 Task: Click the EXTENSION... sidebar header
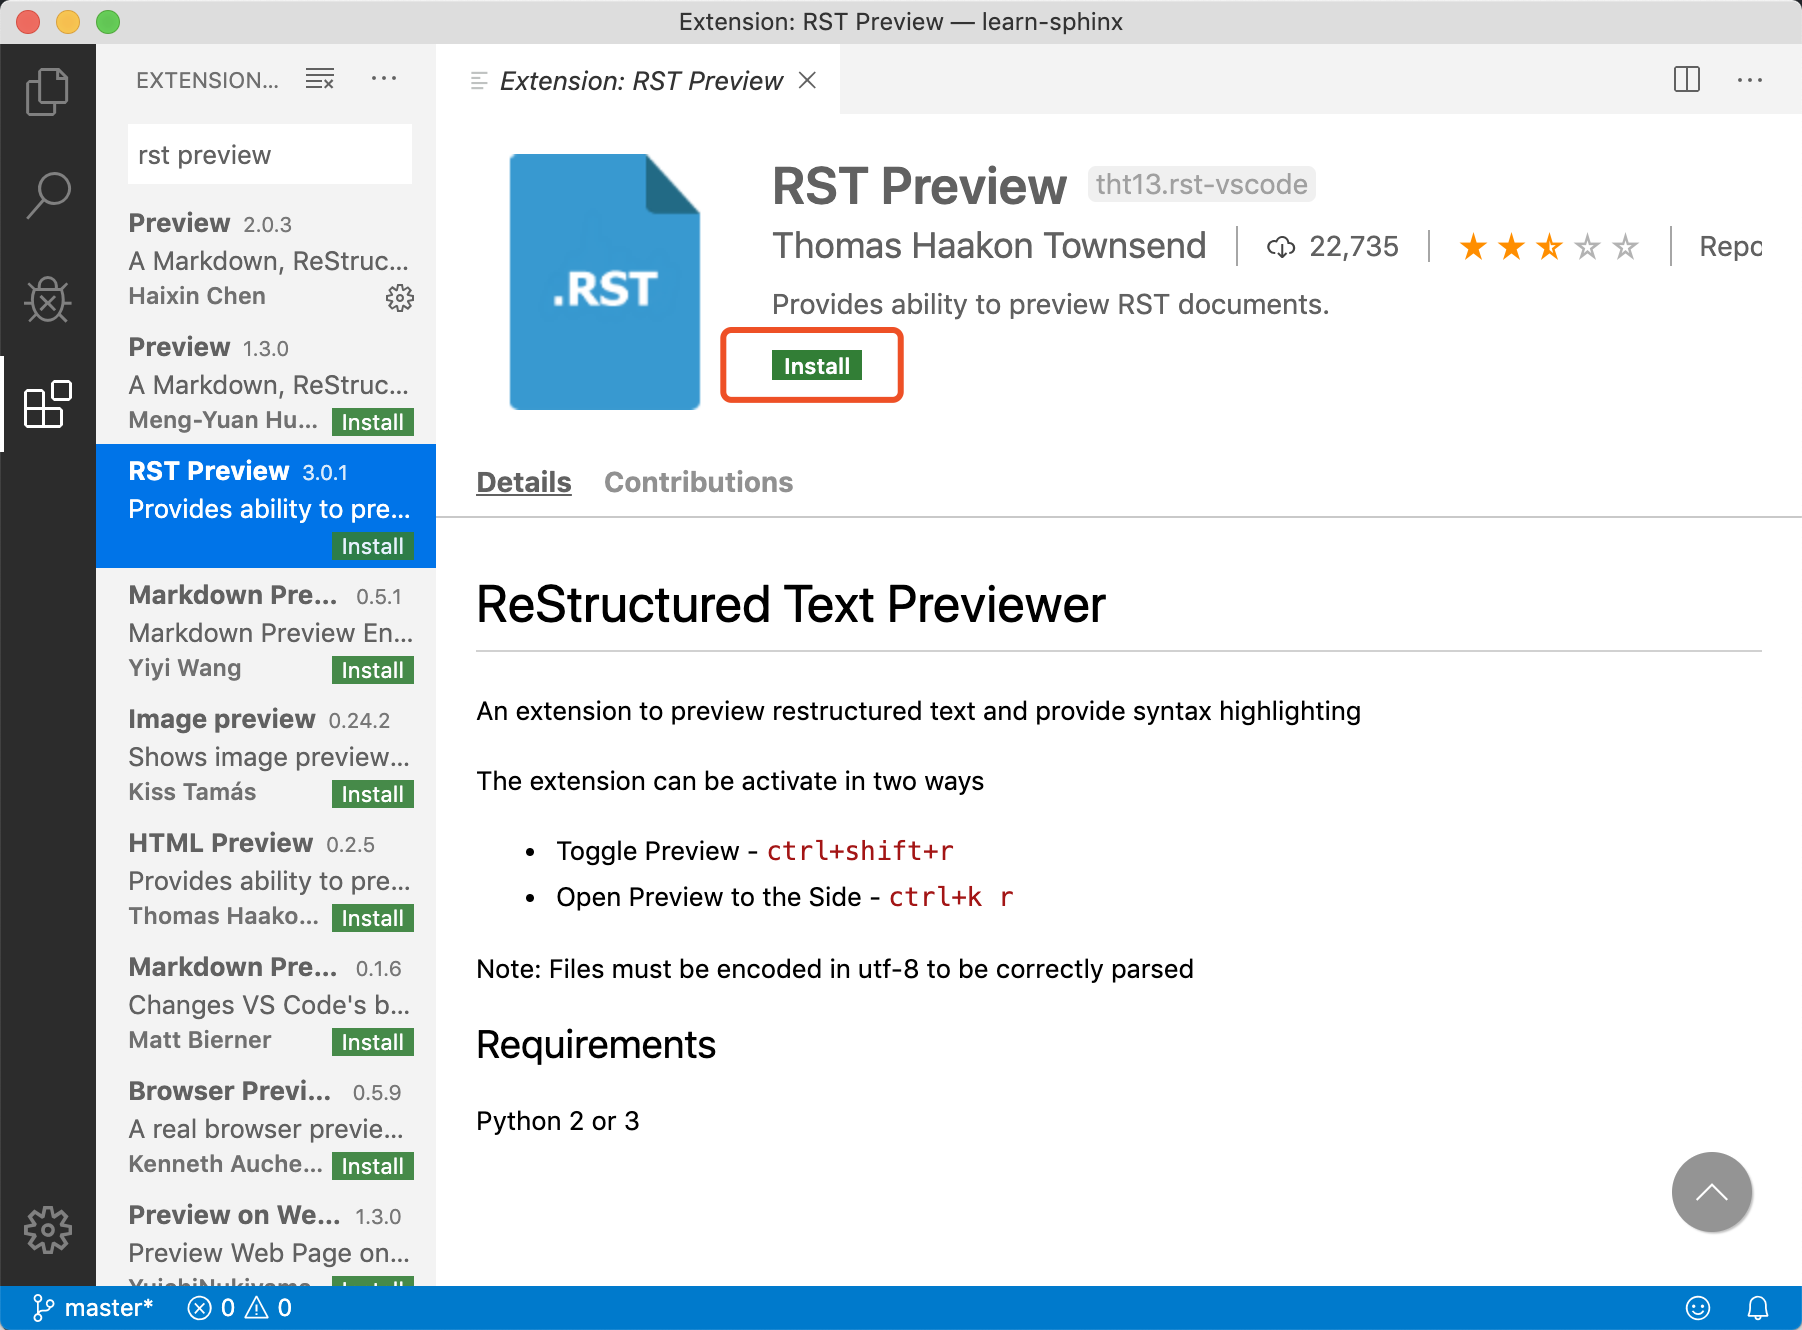click(207, 80)
